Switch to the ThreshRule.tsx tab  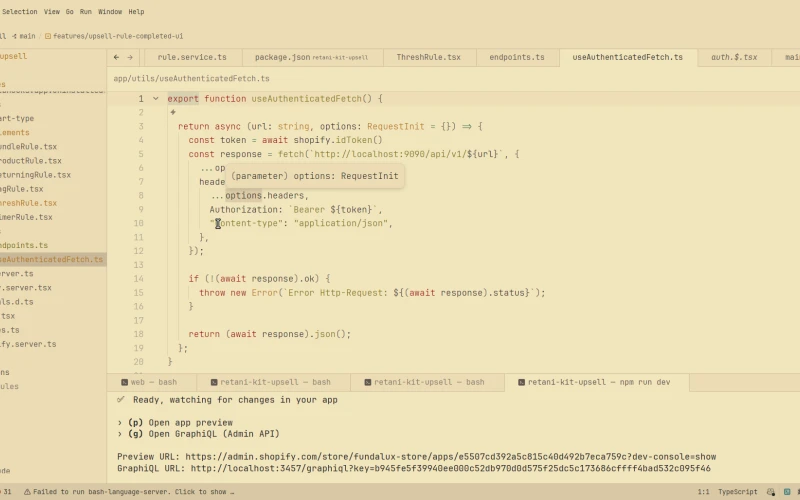tap(429, 57)
